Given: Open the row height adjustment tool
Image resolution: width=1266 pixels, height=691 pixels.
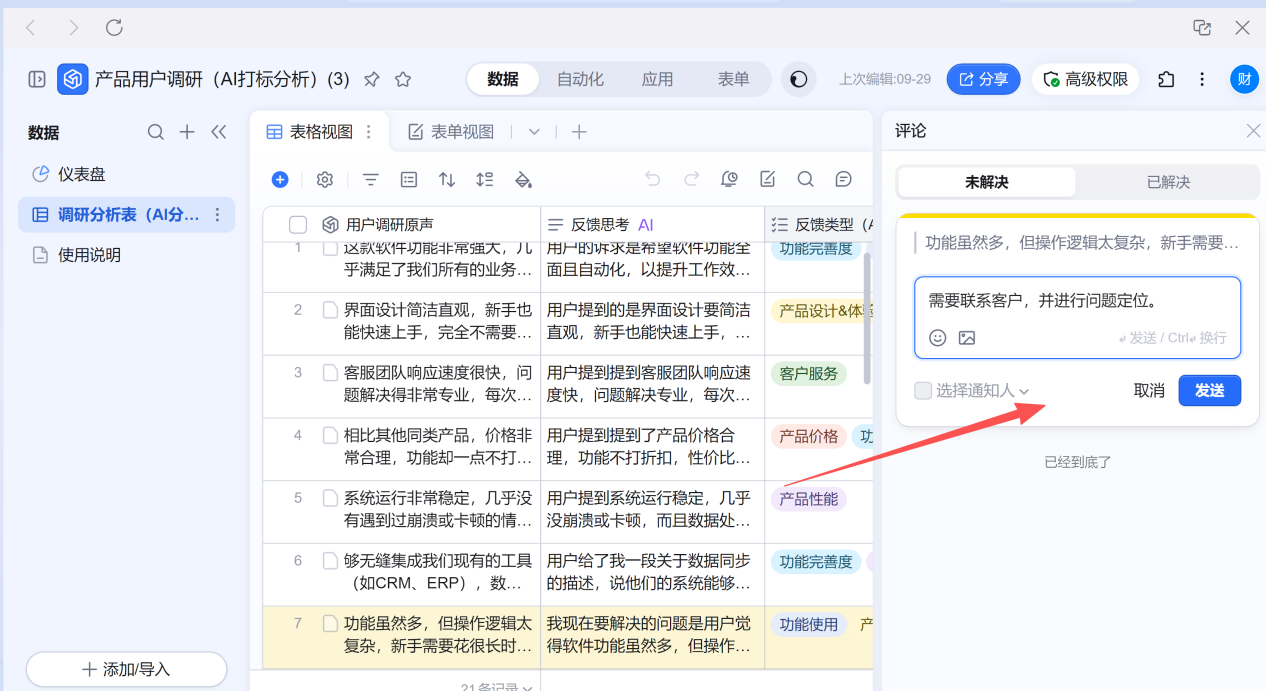Looking at the screenshot, I should (485, 180).
